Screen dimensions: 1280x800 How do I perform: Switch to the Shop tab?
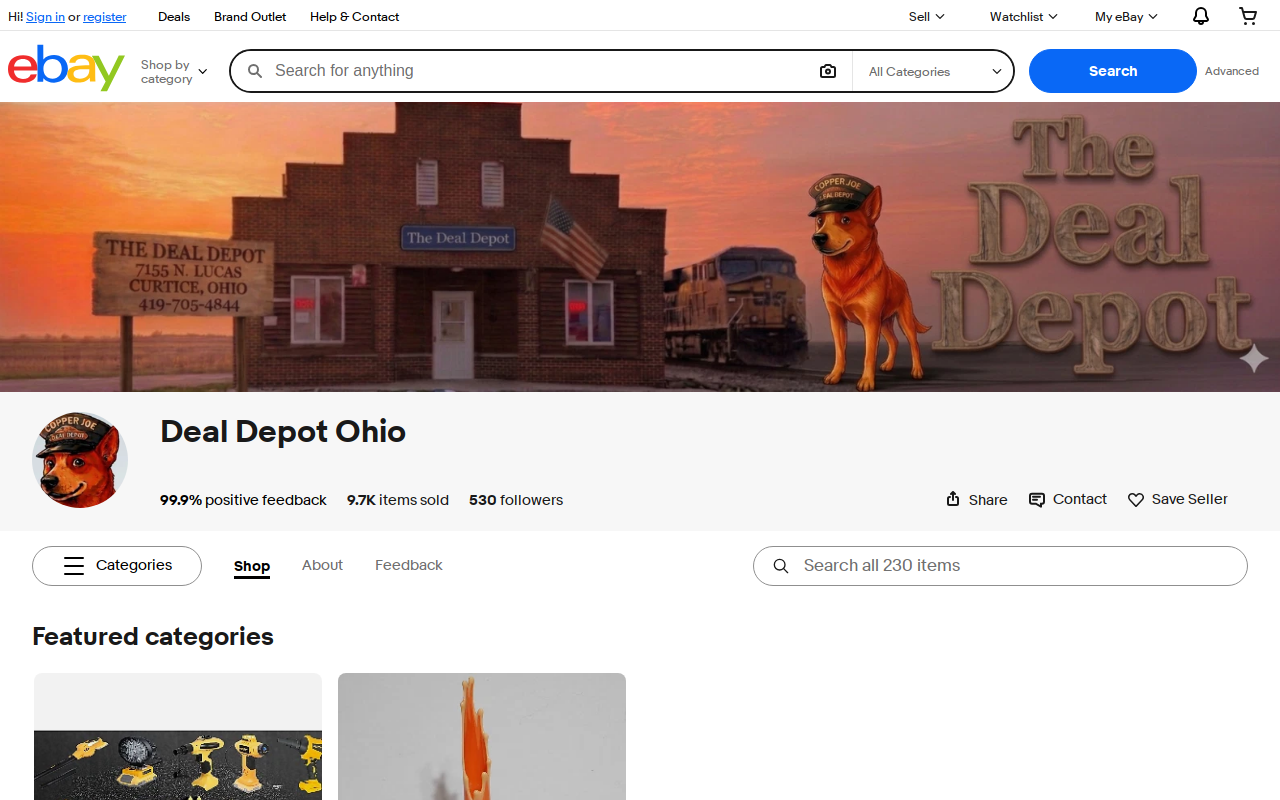pyautogui.click(x=252, y=566)
